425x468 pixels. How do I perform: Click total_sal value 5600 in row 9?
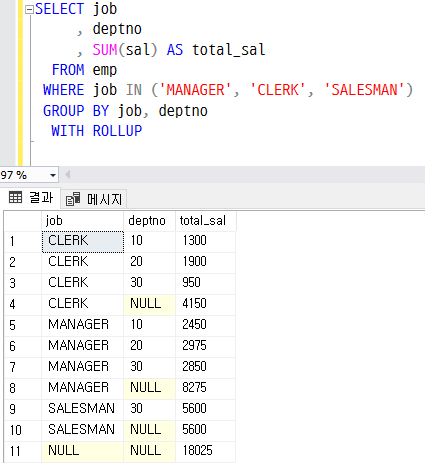[x=205, y=409]
